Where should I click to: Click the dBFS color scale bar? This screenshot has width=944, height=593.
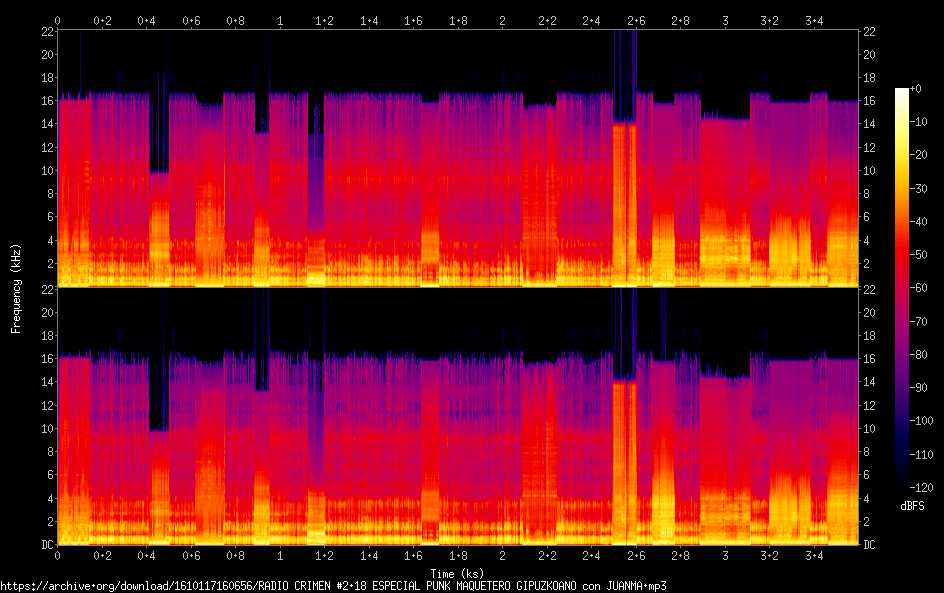click(x=902, y=287)
